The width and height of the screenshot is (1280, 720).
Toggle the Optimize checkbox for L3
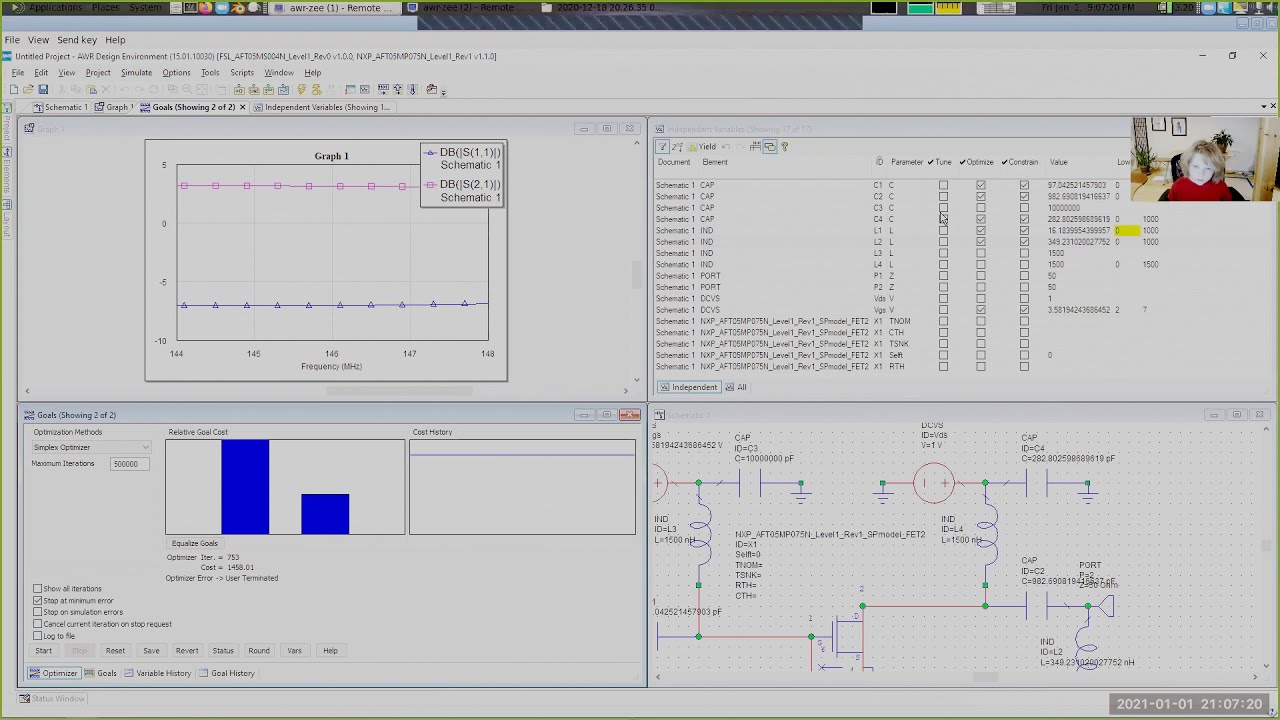click(981, 253)
